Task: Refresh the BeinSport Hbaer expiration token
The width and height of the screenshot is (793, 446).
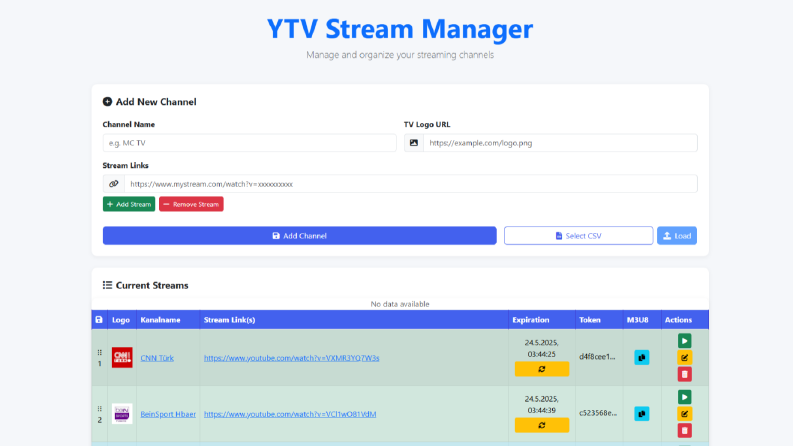Action: pyautogui.click(x=542, y=425)
